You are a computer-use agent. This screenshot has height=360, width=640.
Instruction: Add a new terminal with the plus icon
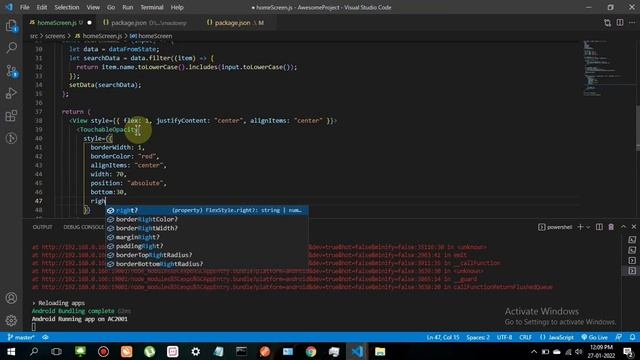580,227
